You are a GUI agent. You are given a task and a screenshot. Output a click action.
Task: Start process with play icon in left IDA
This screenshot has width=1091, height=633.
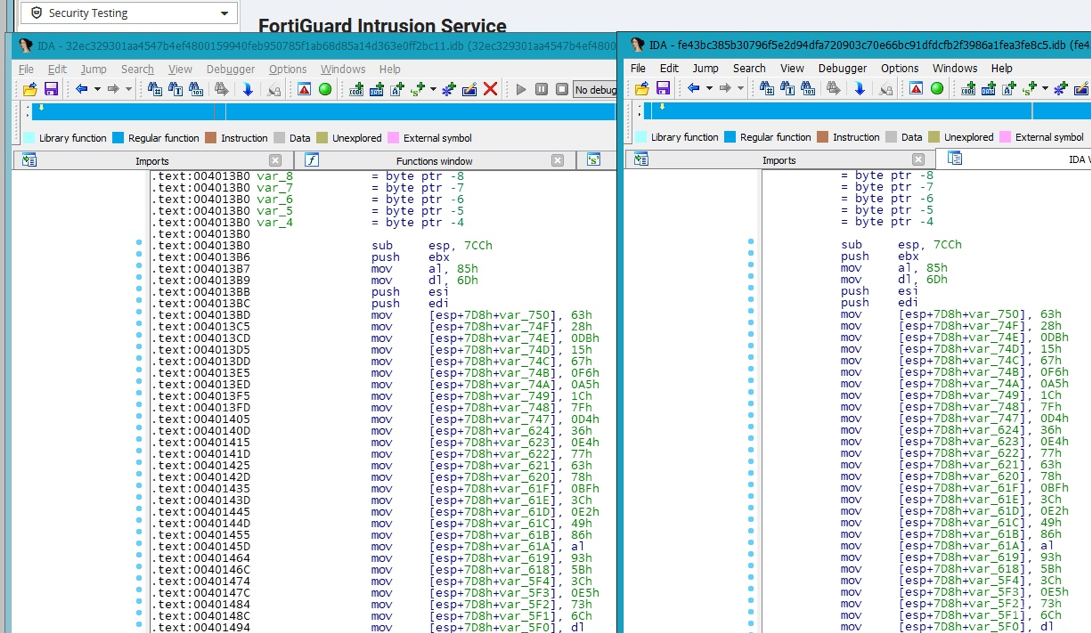[520, 89]
